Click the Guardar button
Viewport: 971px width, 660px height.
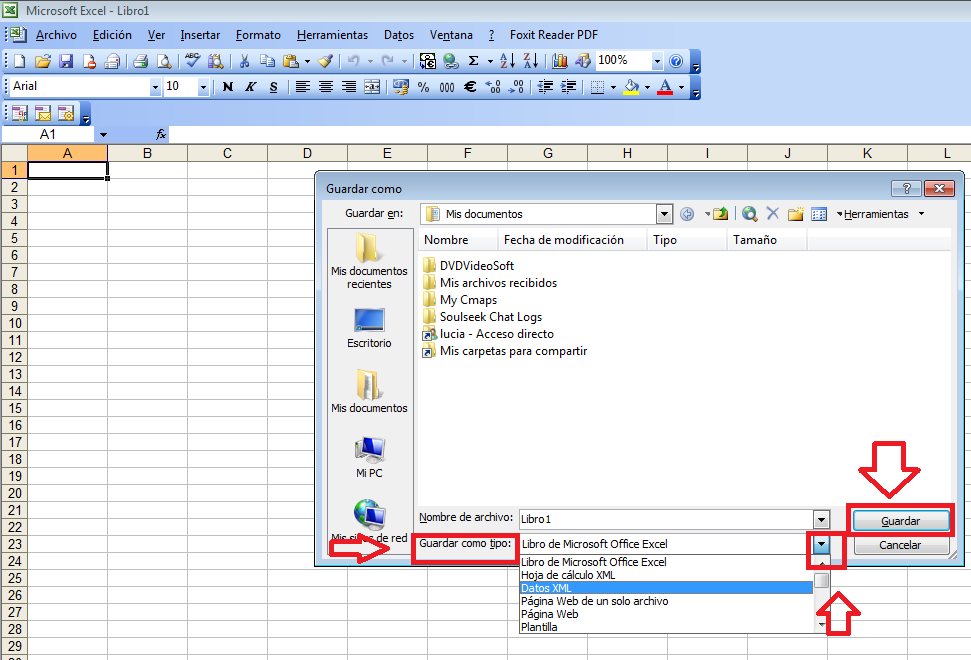900,521
